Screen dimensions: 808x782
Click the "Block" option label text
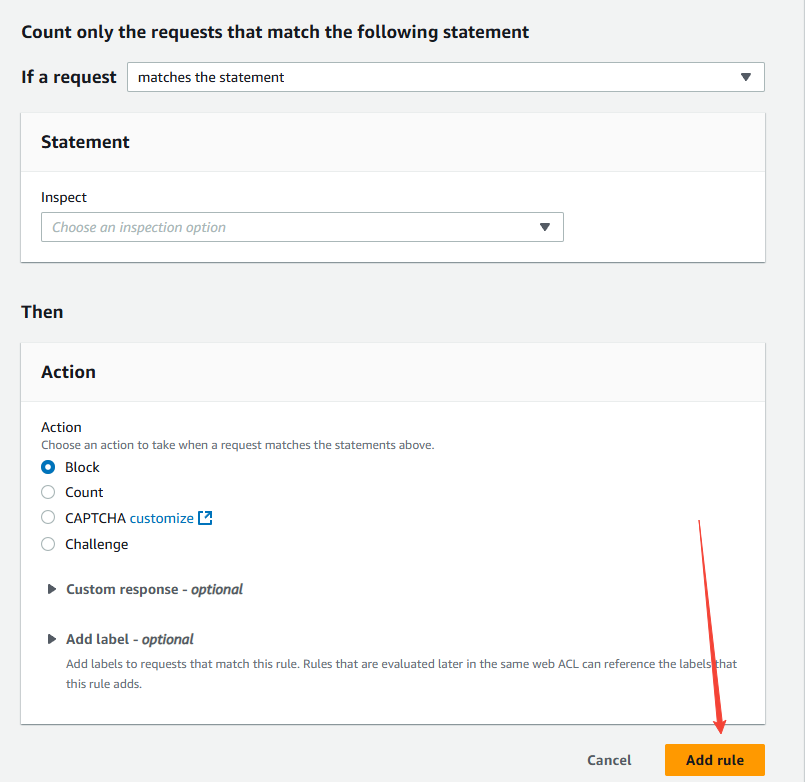click(x=83, y=467)
